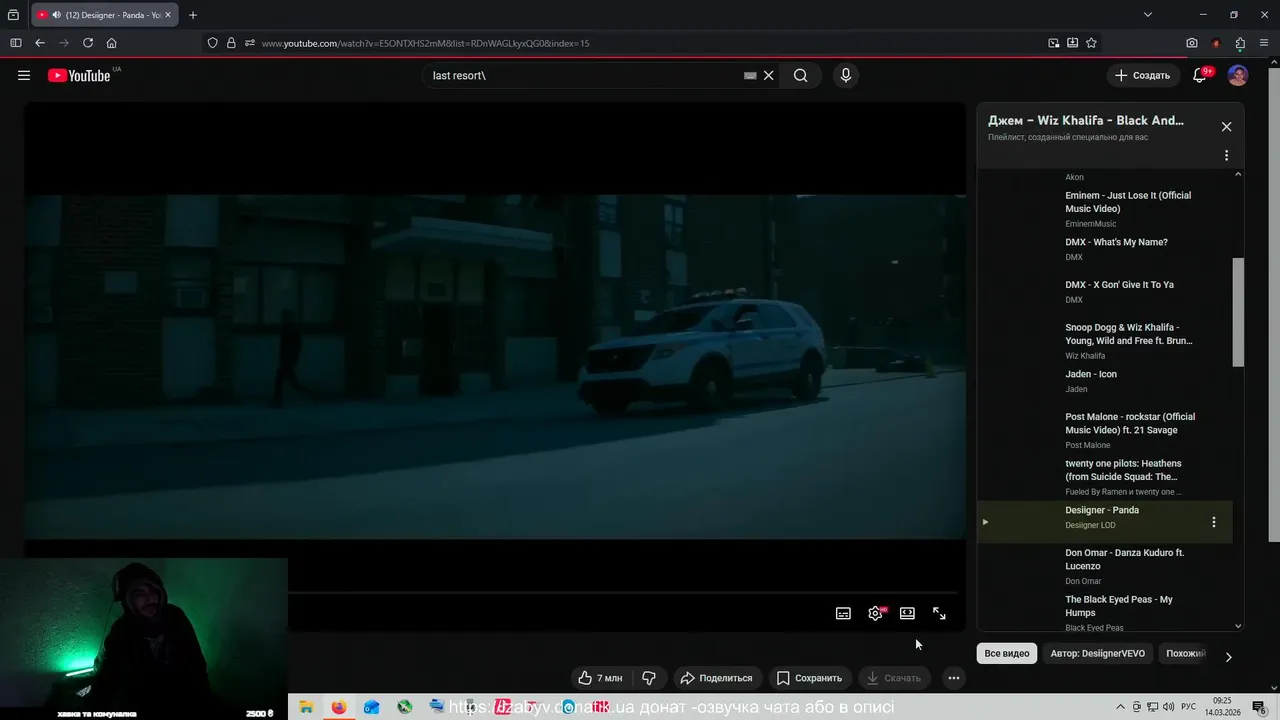List all tabs dropdown arrow
The width and height of the screenshot is (1280, 720).
coord(1148,15)
